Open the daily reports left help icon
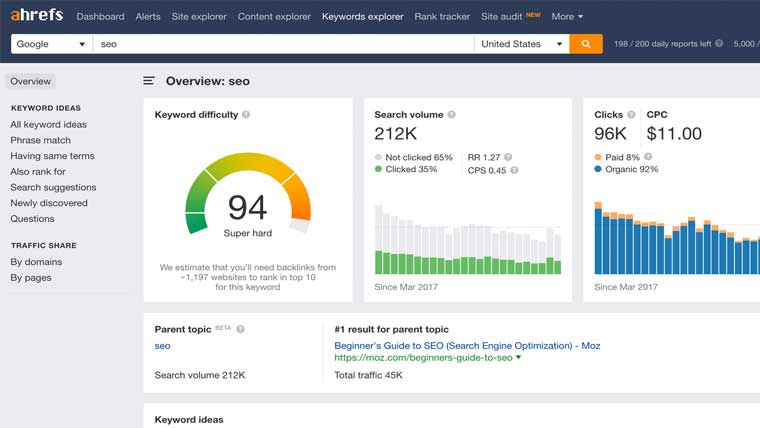 pos(719,44)
